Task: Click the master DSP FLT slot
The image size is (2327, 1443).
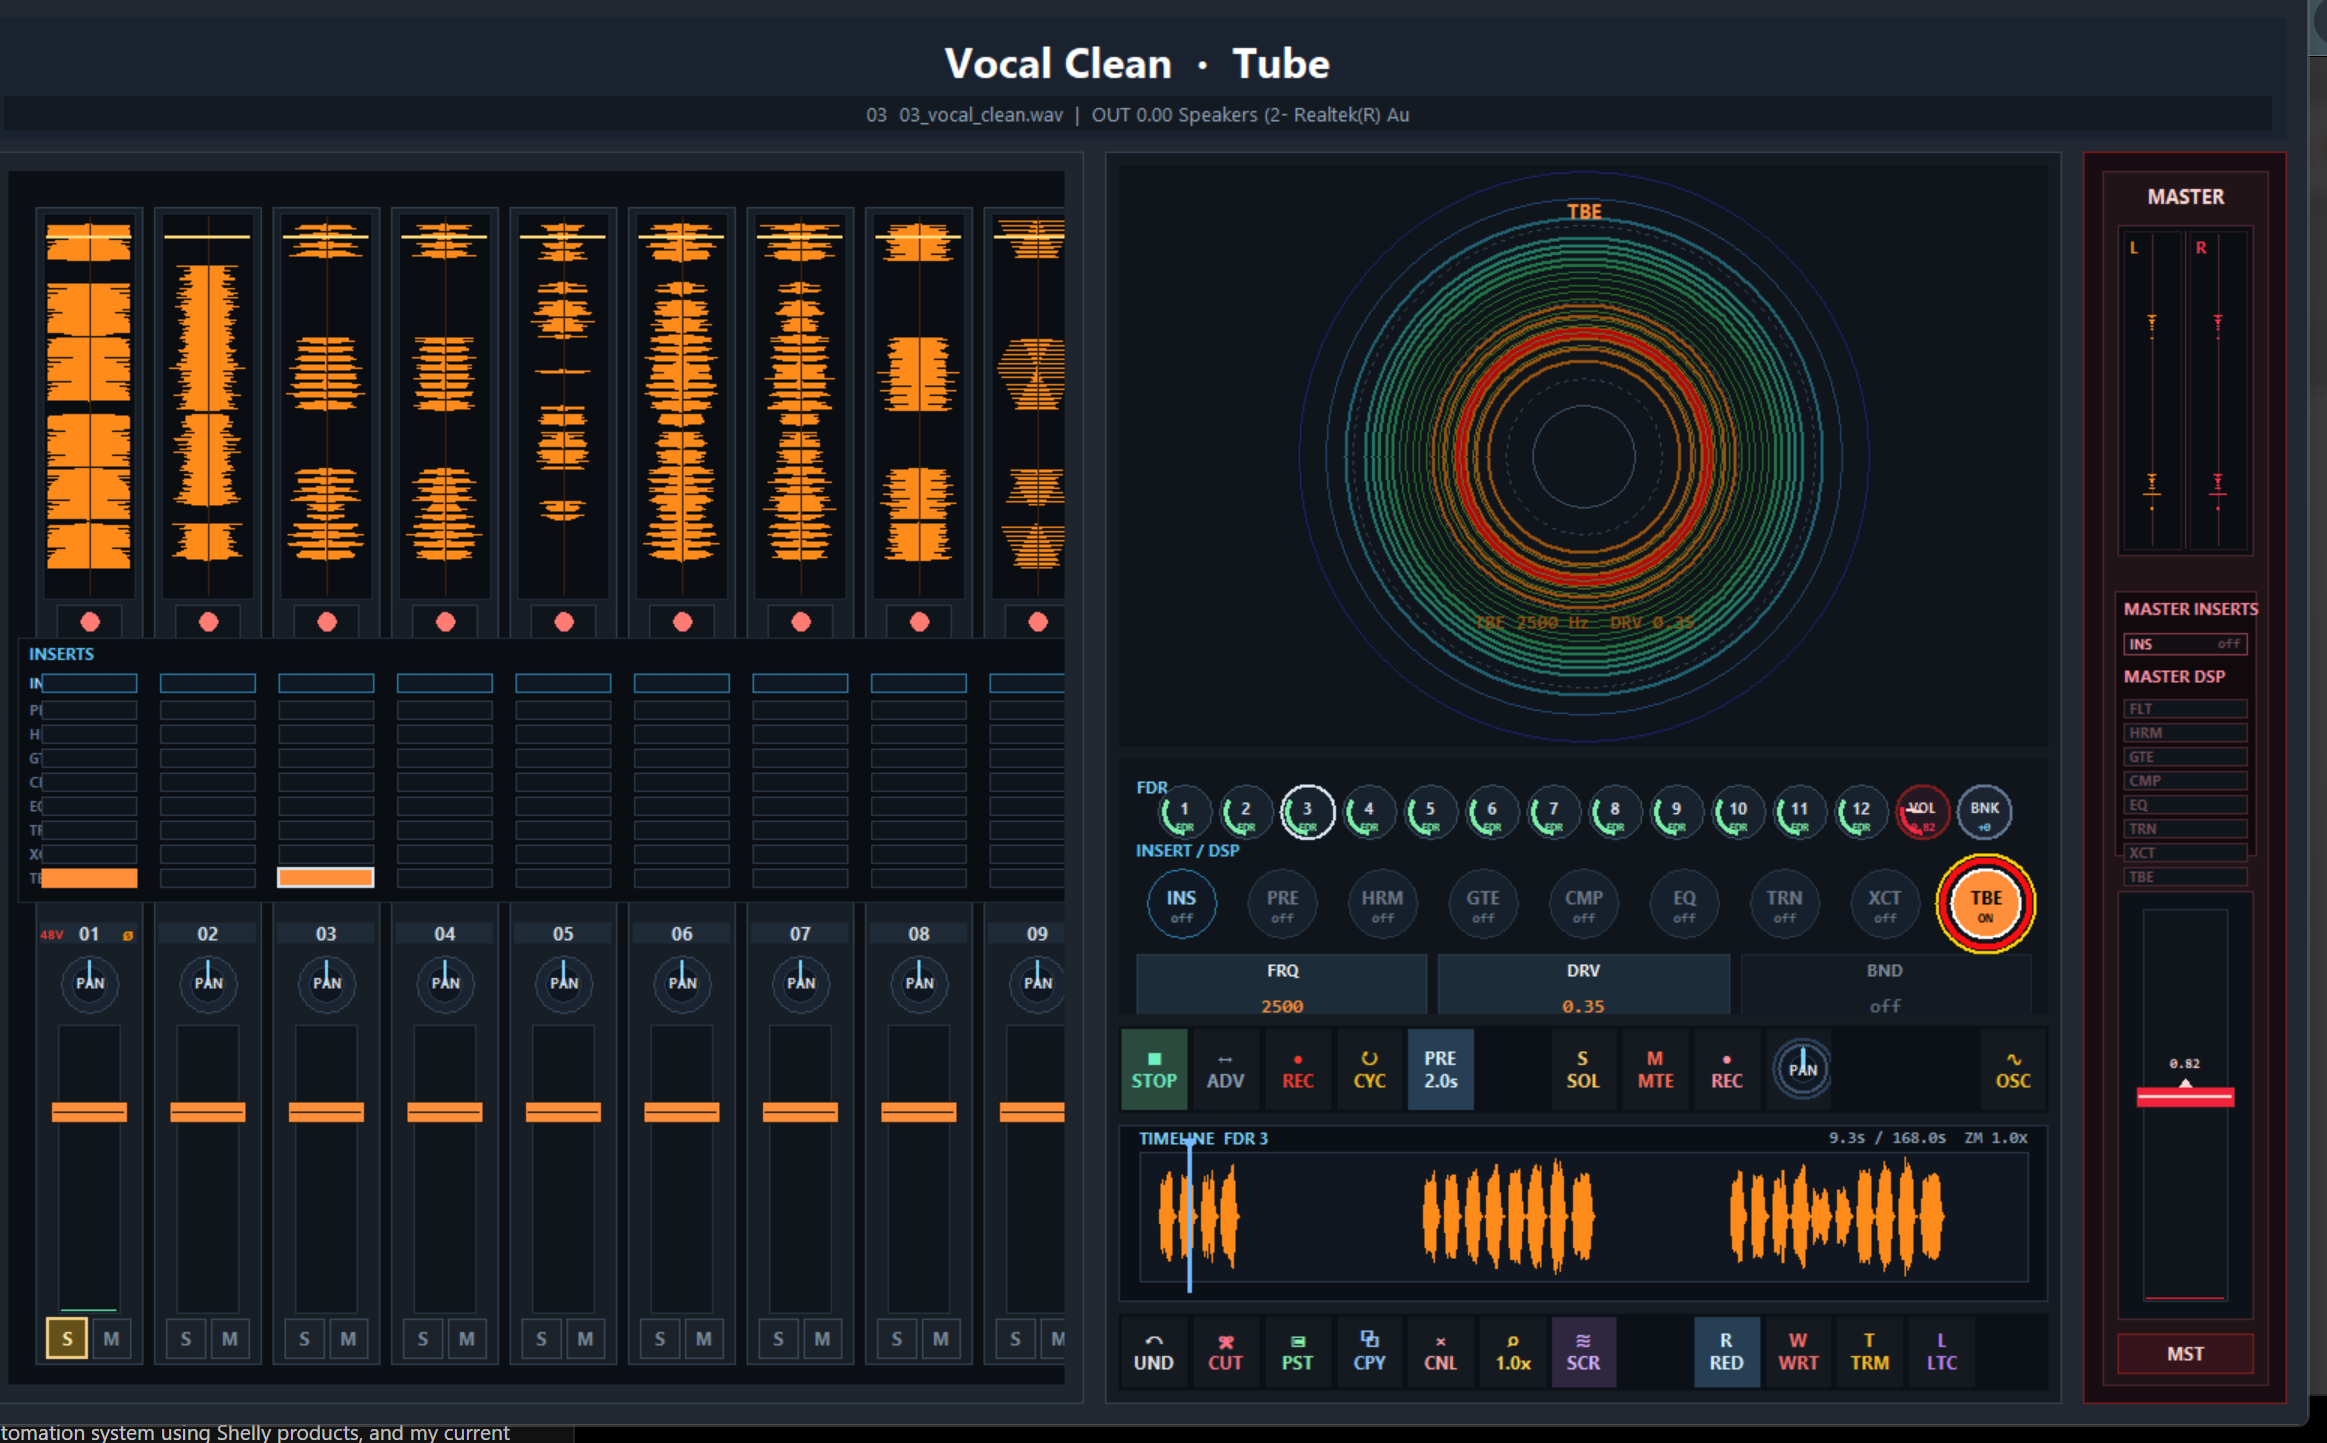Action: pyautogui.click(x=2185, y=709)
